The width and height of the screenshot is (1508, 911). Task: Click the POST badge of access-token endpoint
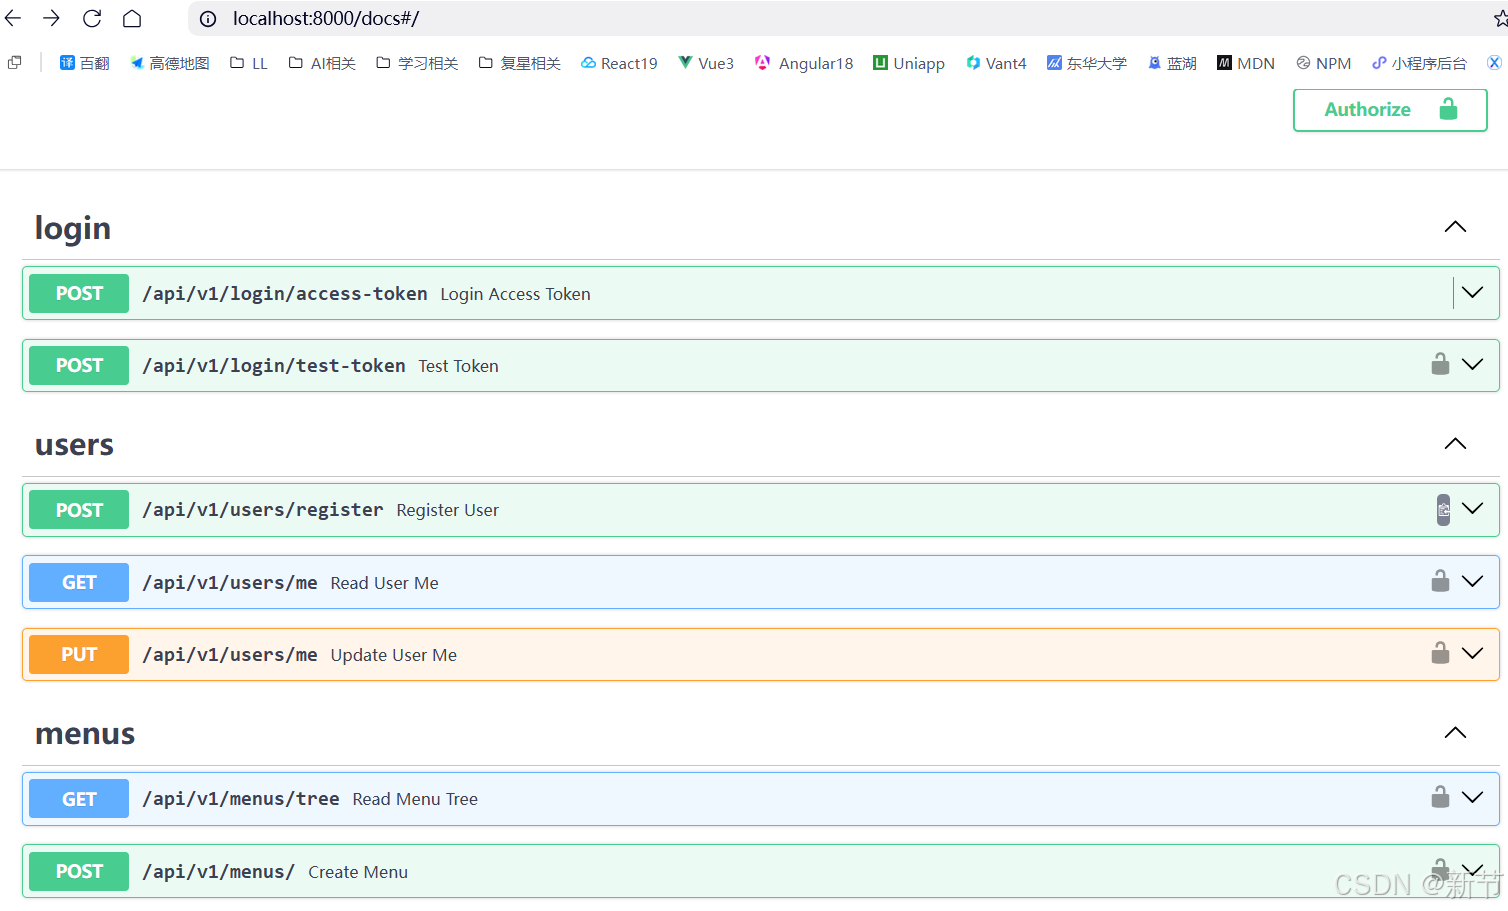(79, 293)
